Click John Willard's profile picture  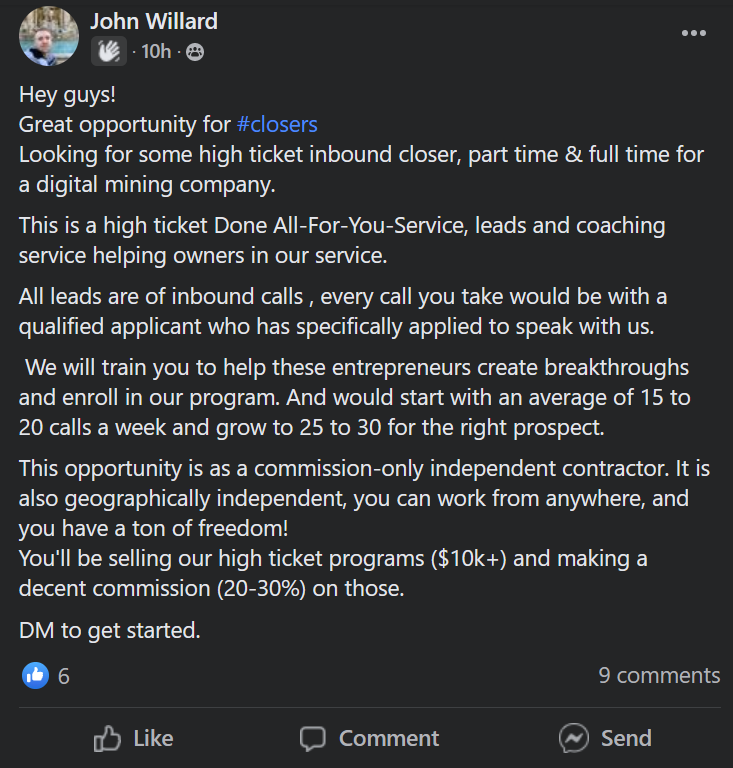click(48, 36)
